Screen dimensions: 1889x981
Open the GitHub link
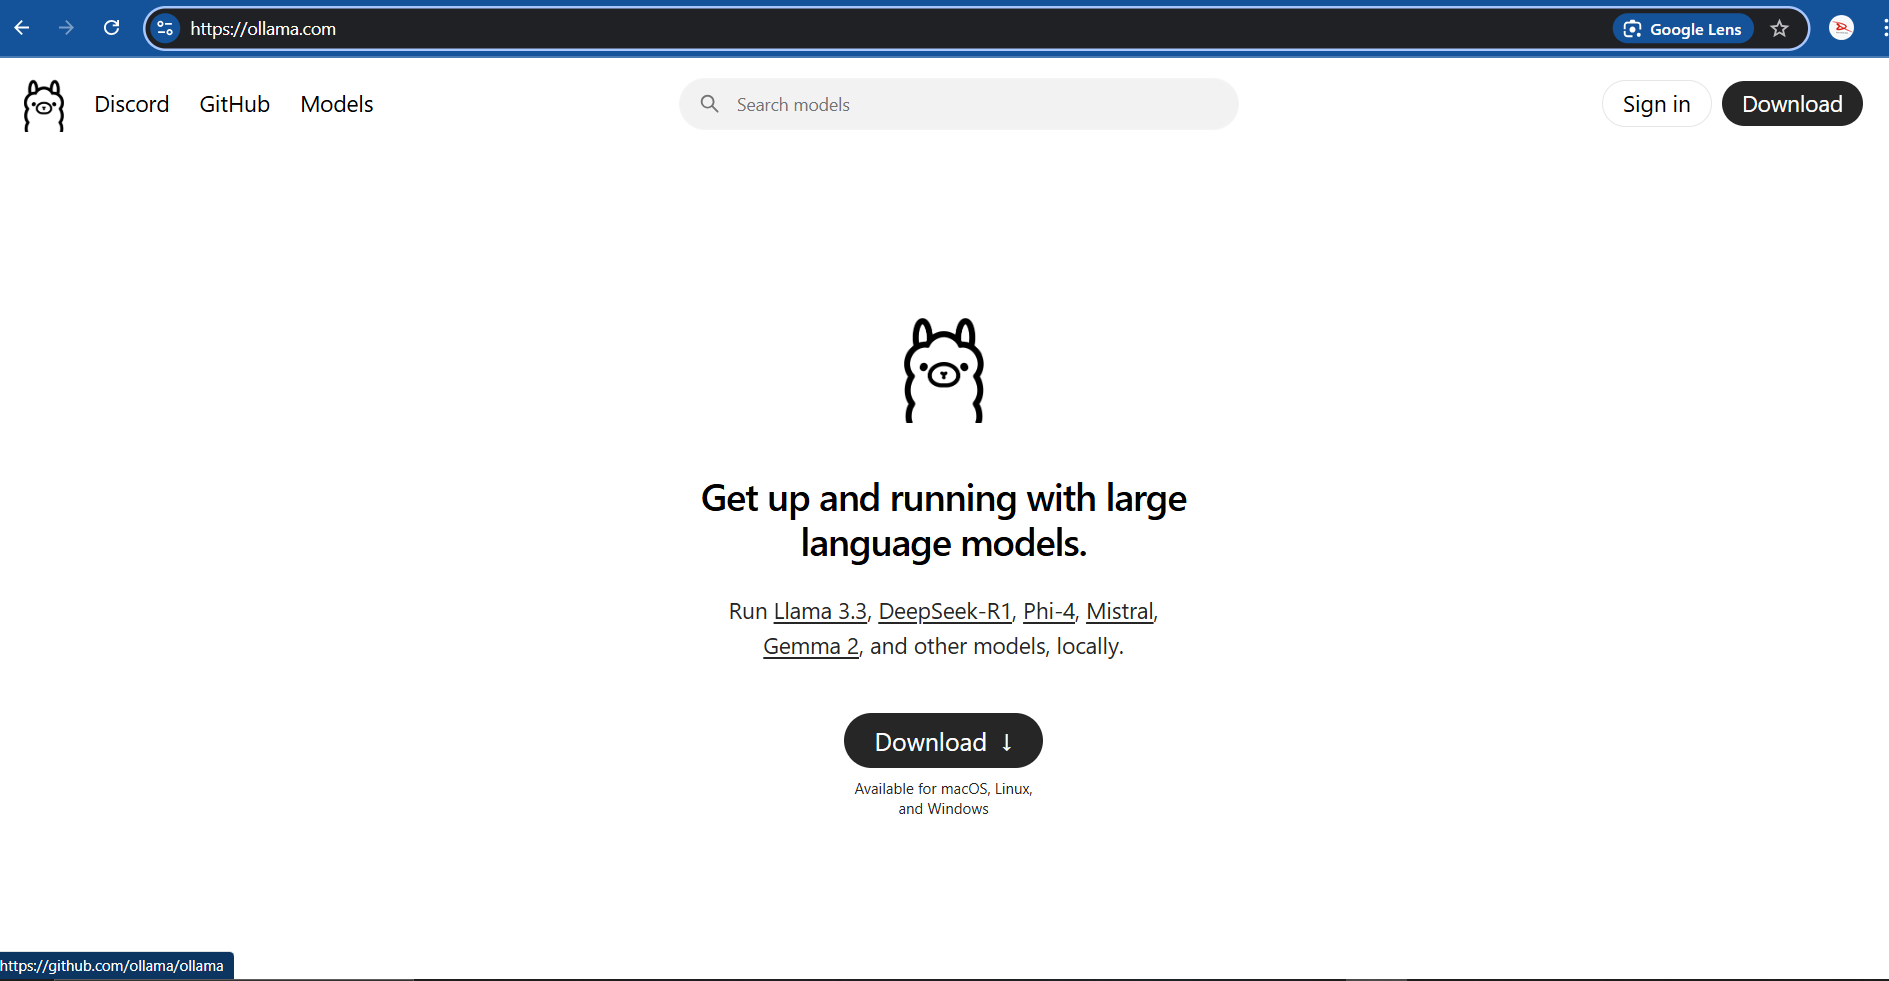pyautogui.click(x=235, y=104)
